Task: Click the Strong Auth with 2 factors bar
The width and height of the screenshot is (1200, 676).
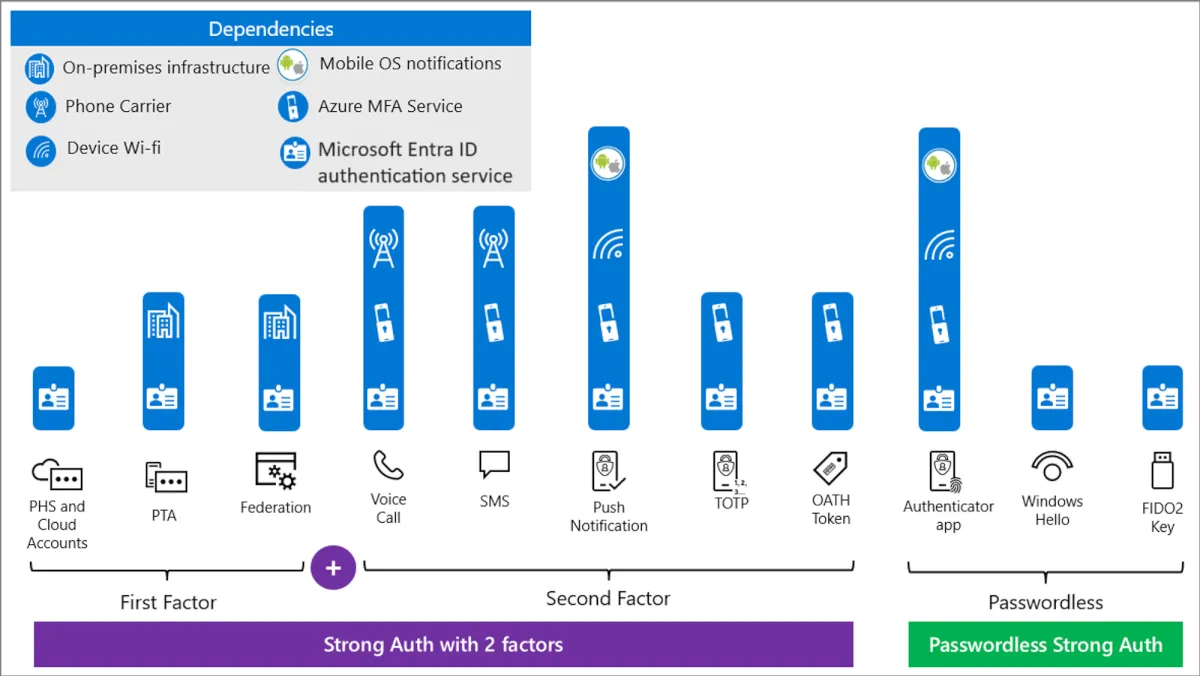Action: 443,645
